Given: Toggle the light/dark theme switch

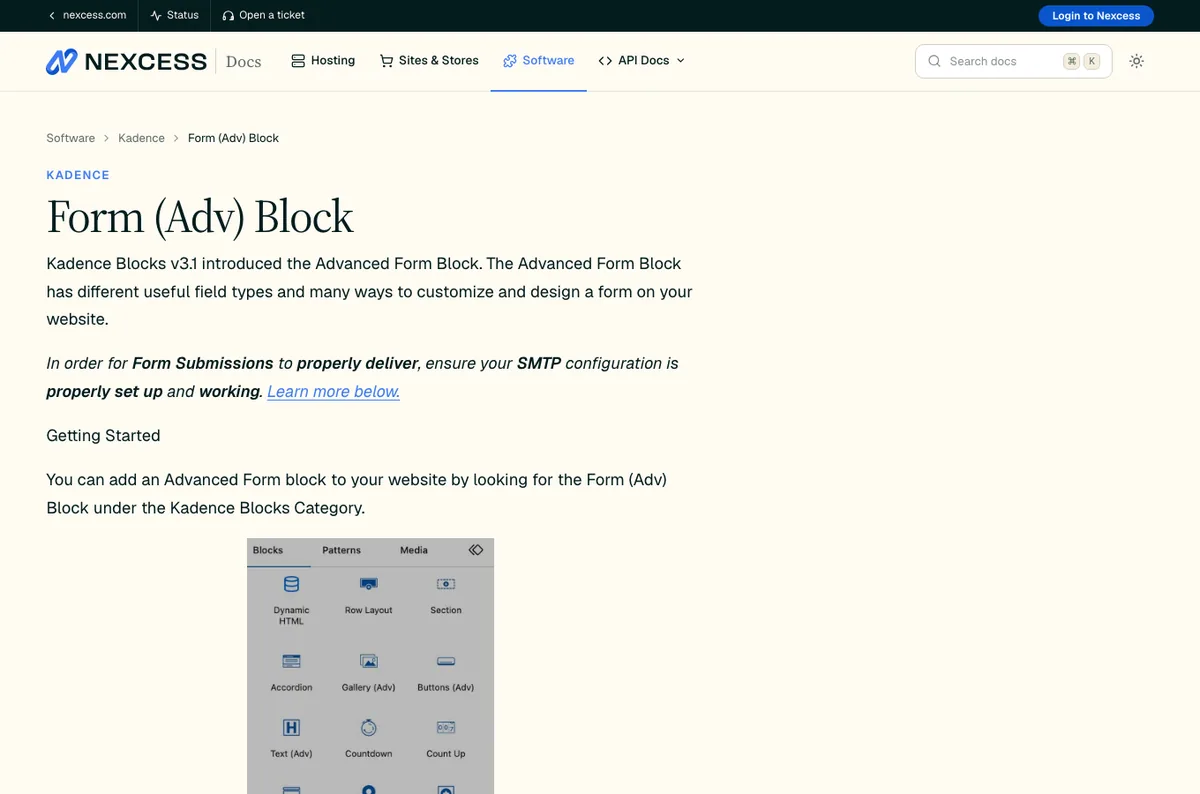Looking at the screenshot, I should point(1136,61).
